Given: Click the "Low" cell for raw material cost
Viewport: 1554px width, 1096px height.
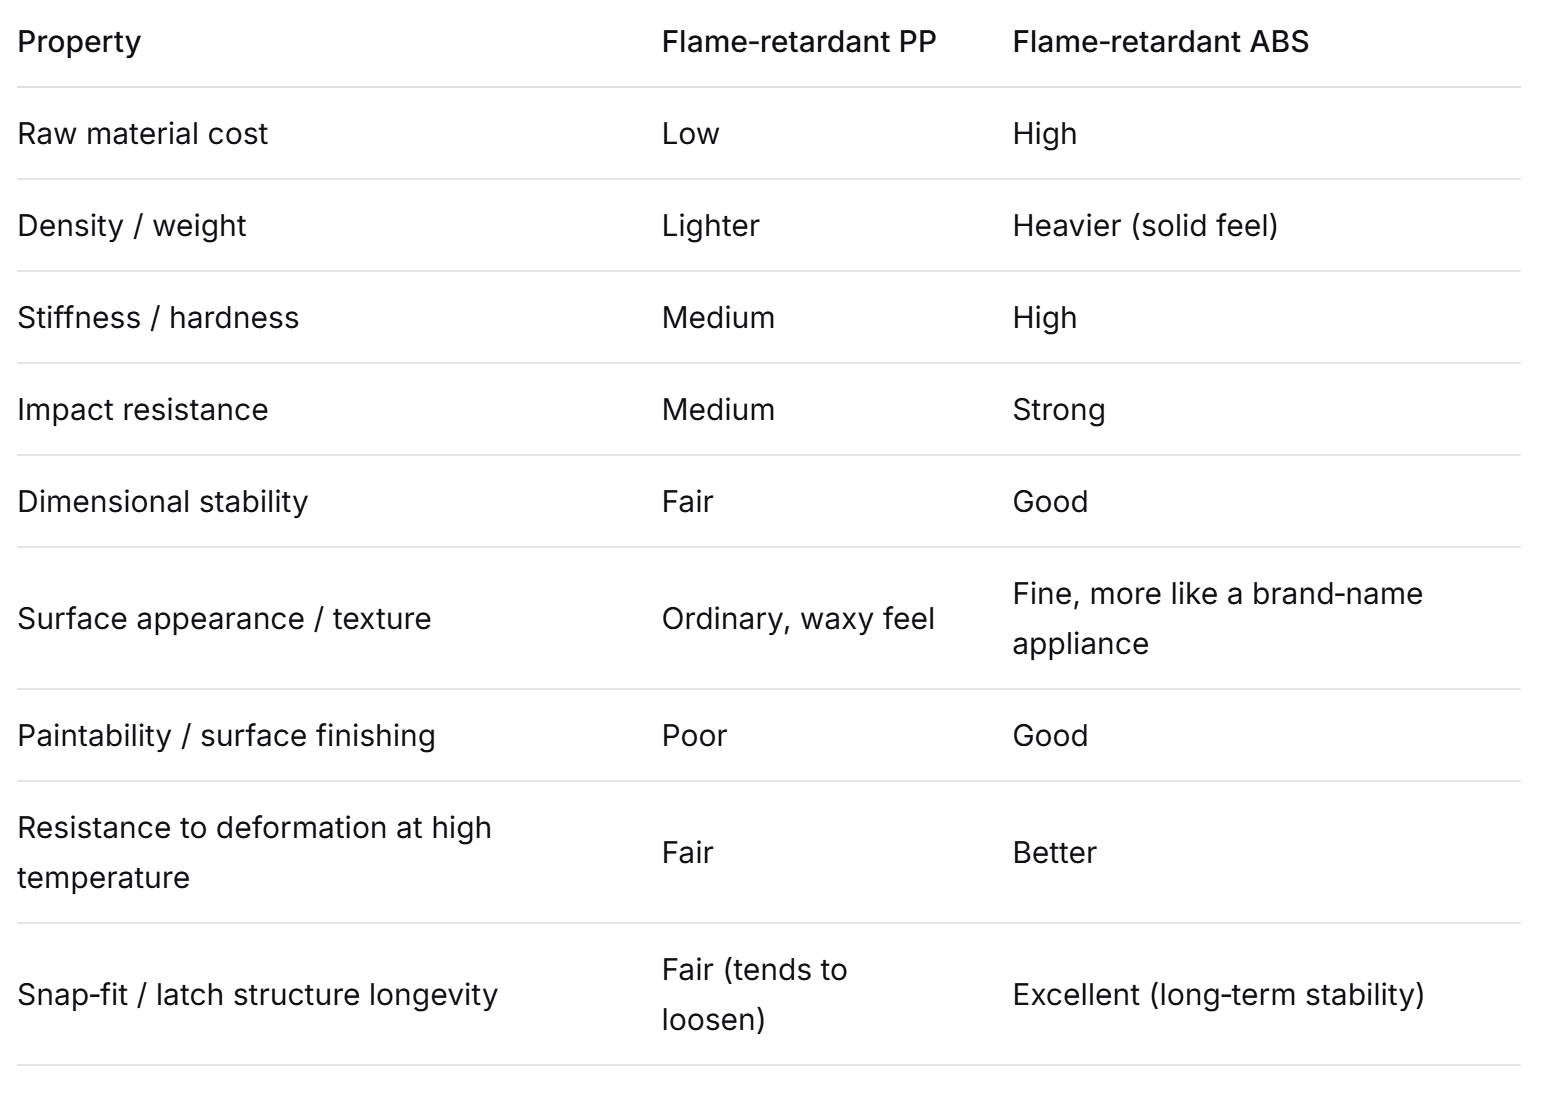Looking at the screenshot, I should (690, 134).
